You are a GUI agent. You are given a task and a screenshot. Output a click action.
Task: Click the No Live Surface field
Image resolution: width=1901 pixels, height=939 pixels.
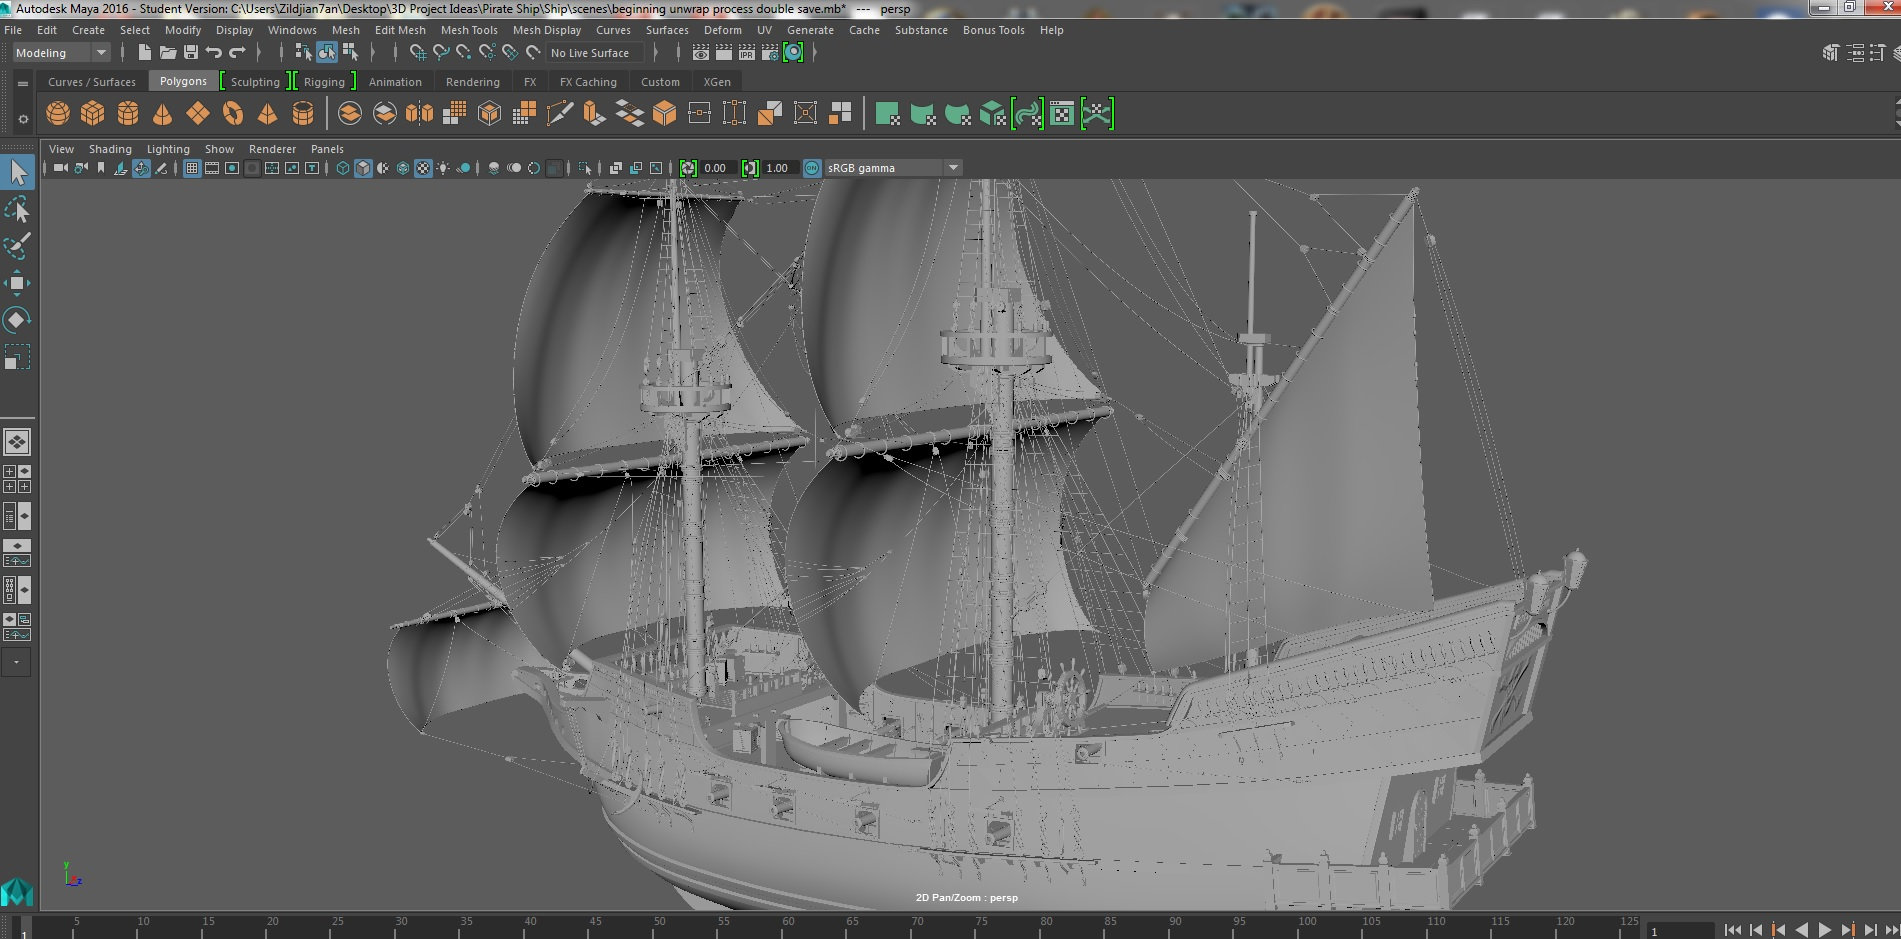coord(595,53)
